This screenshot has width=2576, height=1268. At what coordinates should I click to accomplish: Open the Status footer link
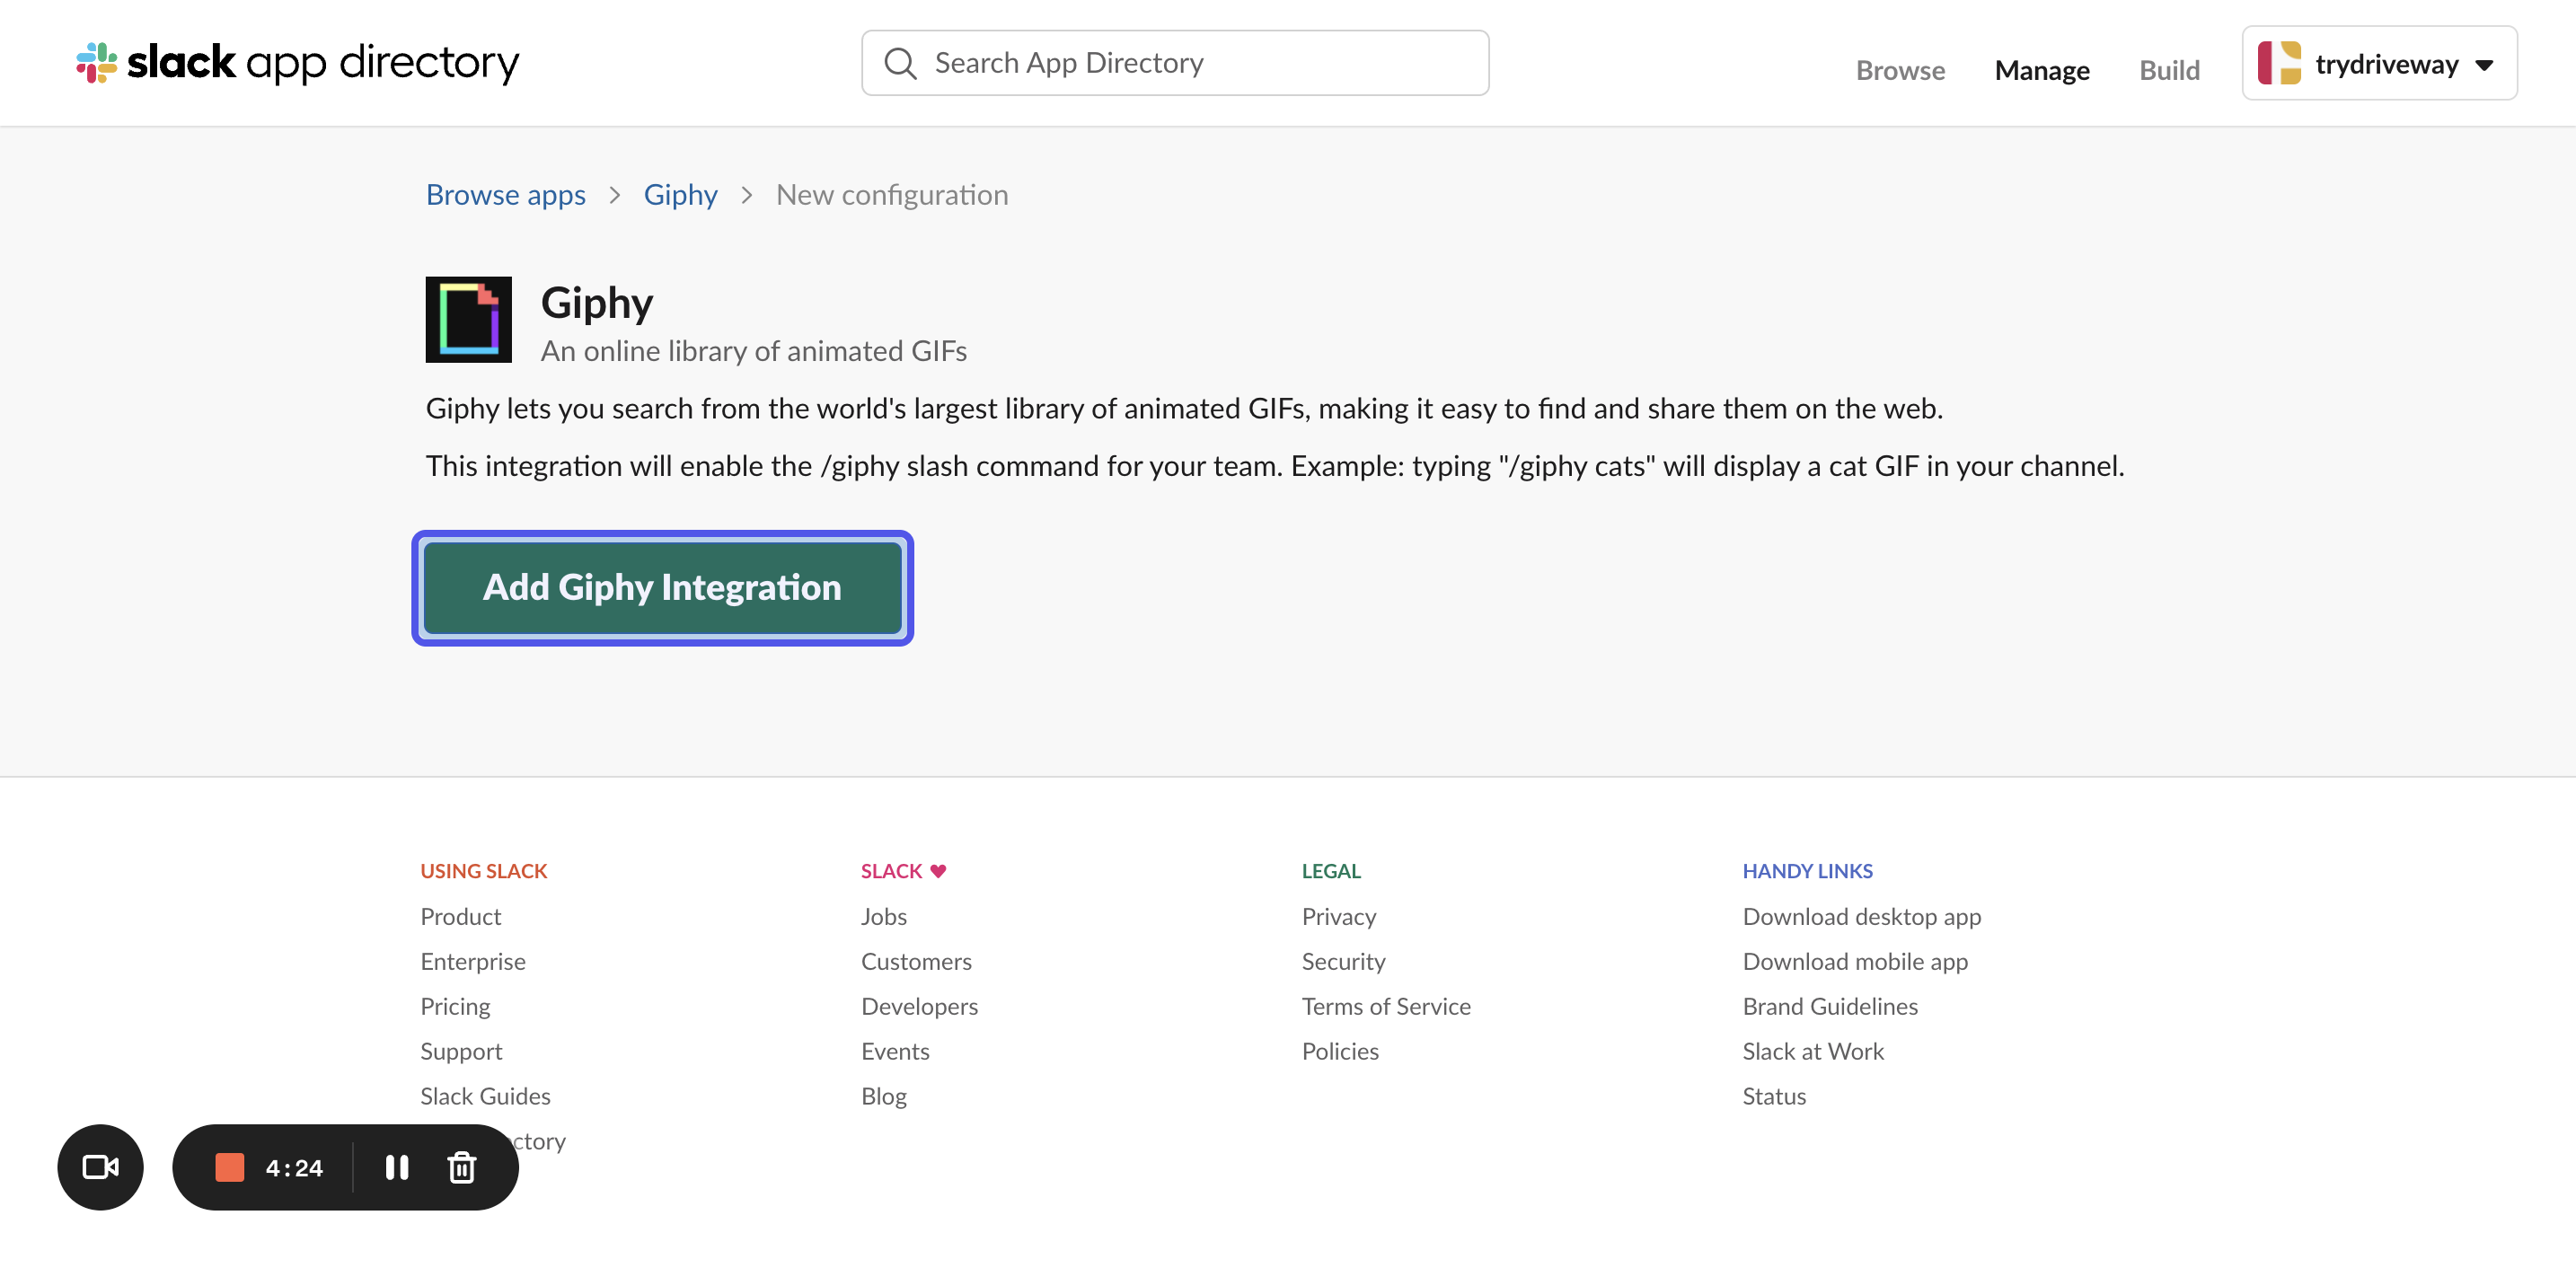point(1774,1096)
